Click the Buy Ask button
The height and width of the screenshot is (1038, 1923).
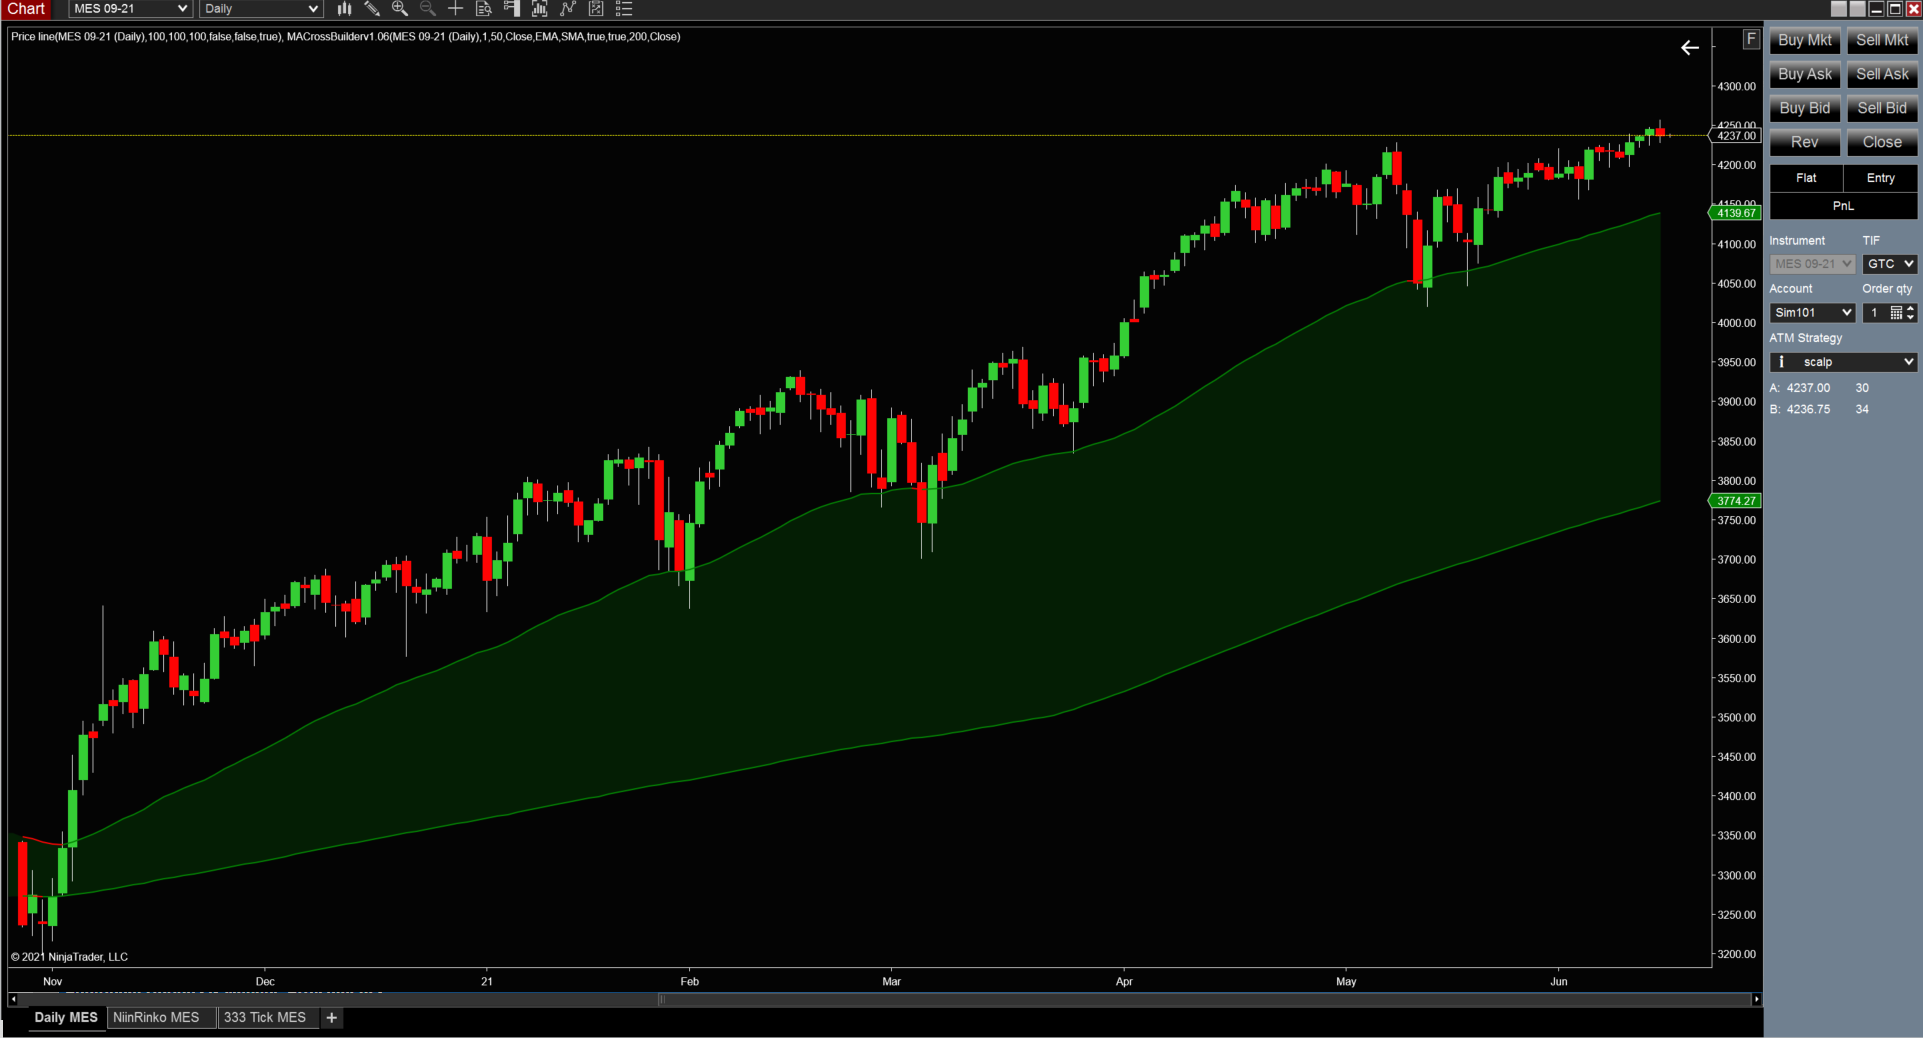point(1805,74)
